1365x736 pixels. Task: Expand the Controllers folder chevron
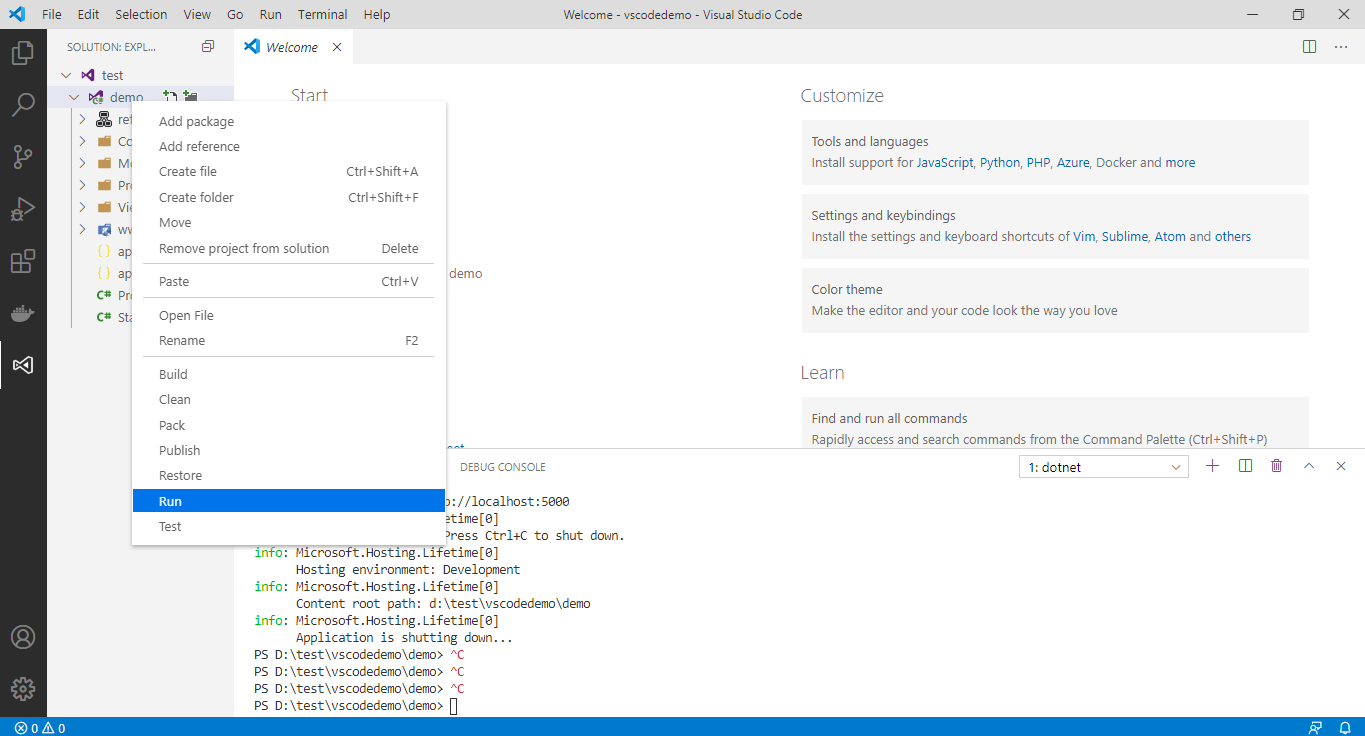[x=83, y=141]
